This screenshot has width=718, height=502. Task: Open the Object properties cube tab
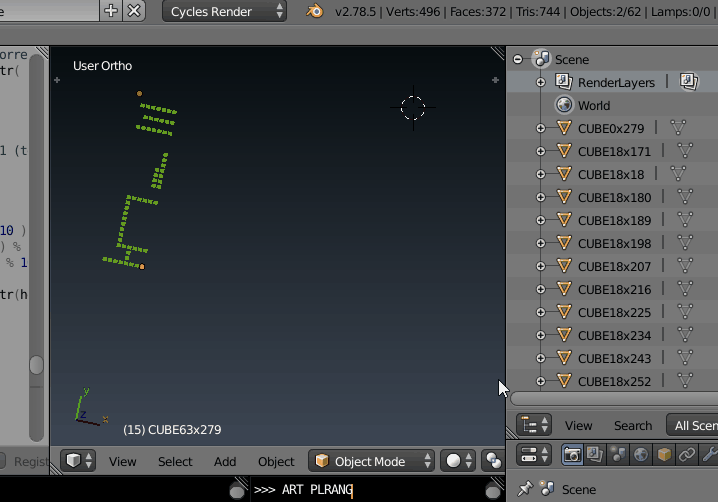point(664,455)
